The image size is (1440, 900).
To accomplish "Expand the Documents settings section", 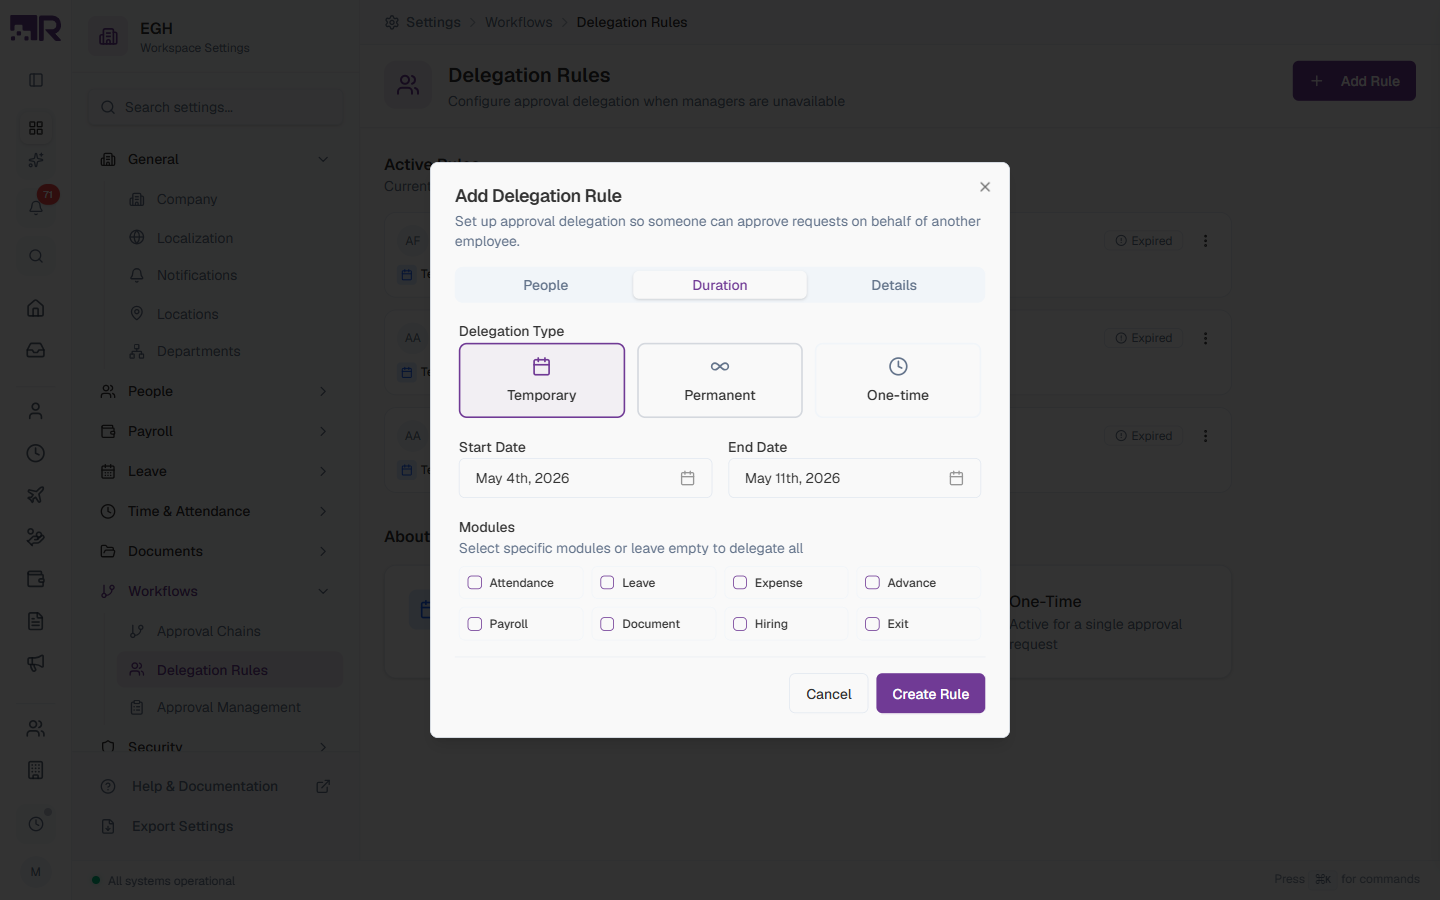I will click(216, 551).
